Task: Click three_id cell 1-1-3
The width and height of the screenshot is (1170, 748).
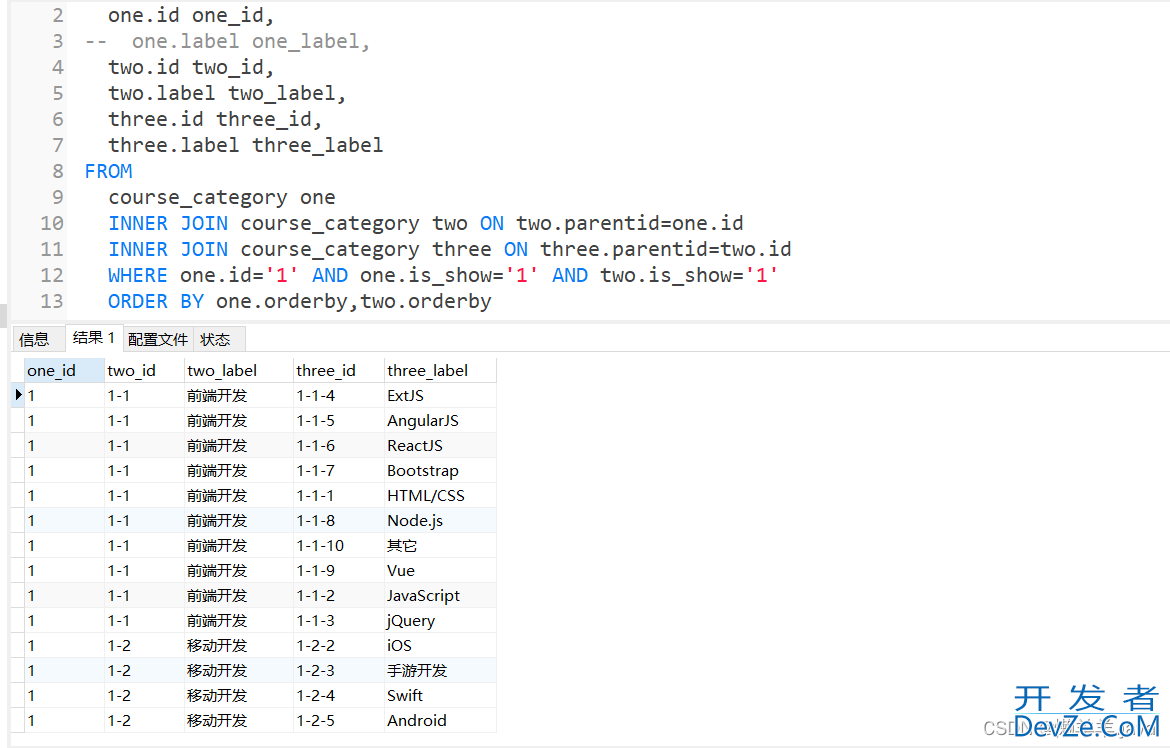Action: [339, 620]
